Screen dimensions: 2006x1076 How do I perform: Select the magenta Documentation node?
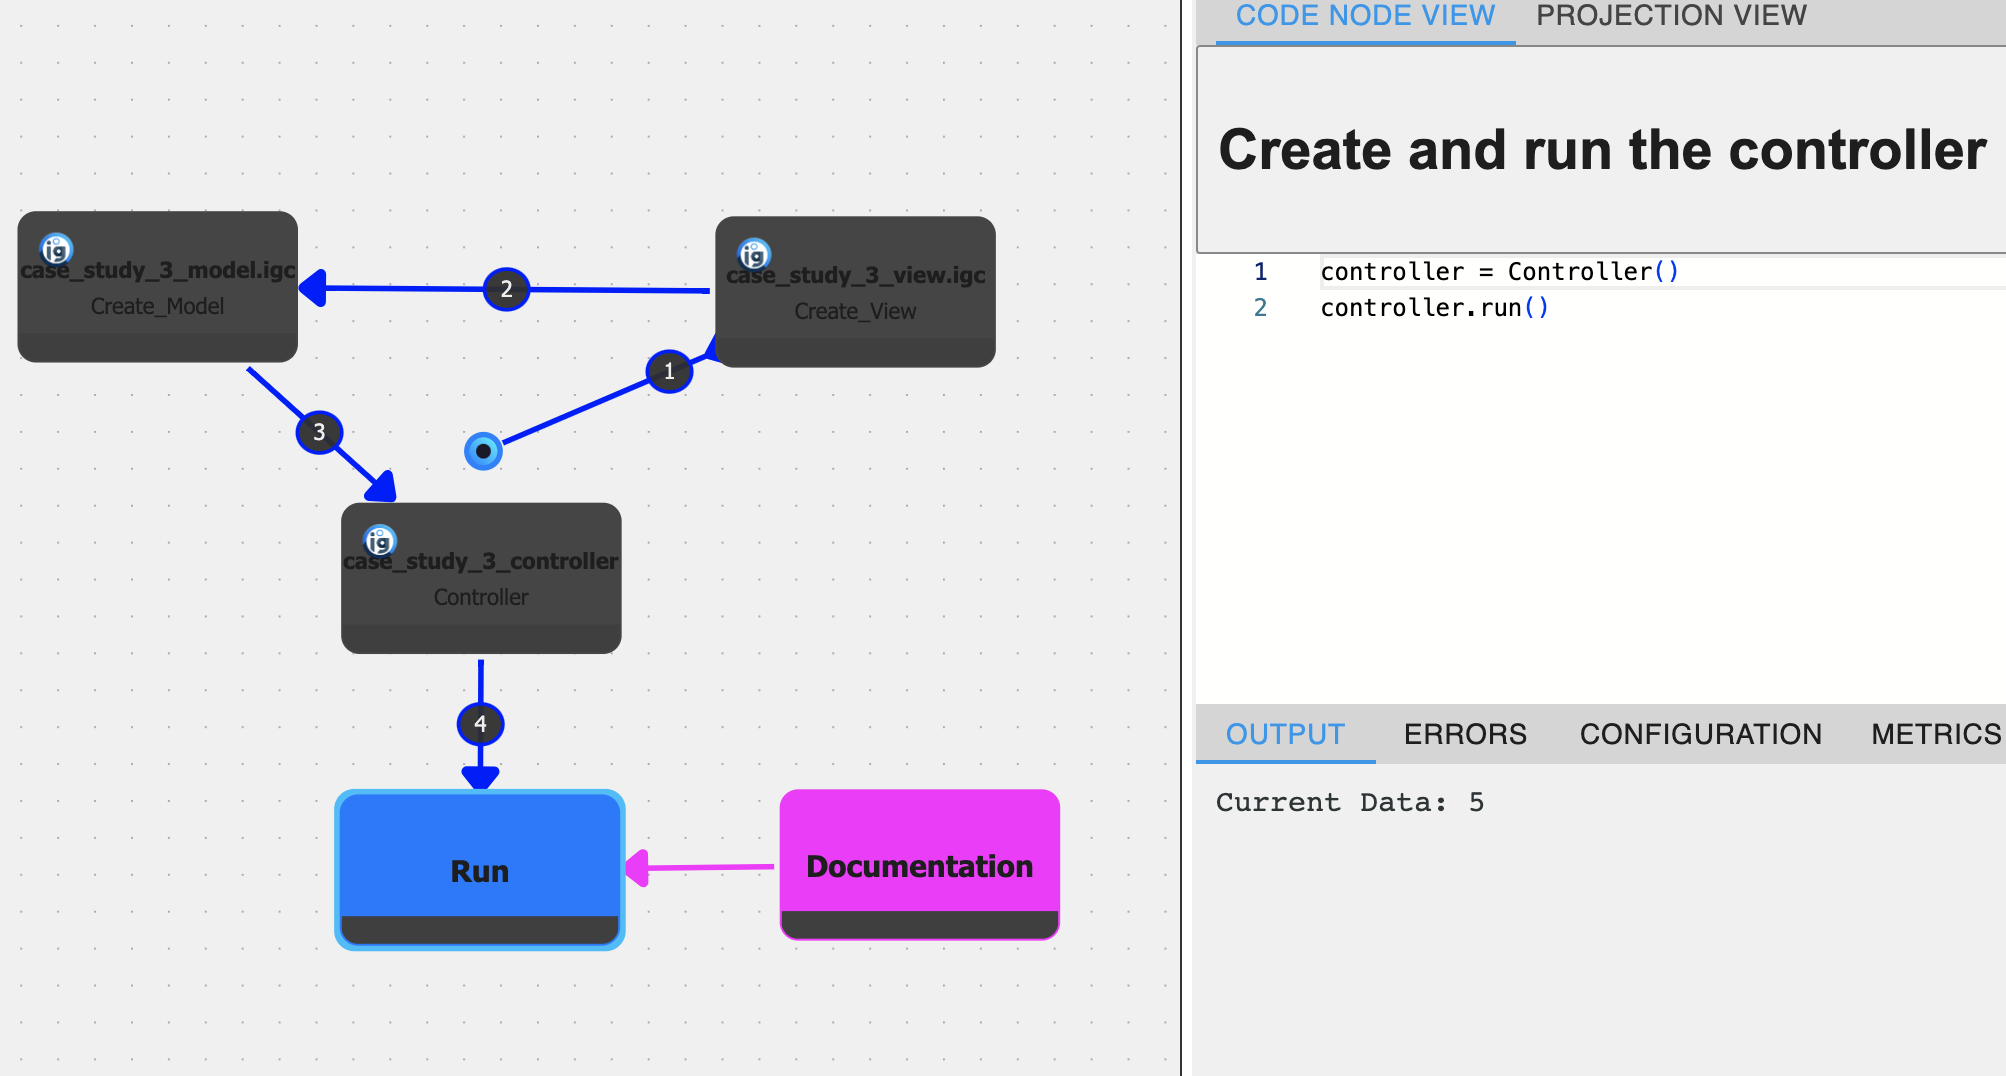click(919, 856)
